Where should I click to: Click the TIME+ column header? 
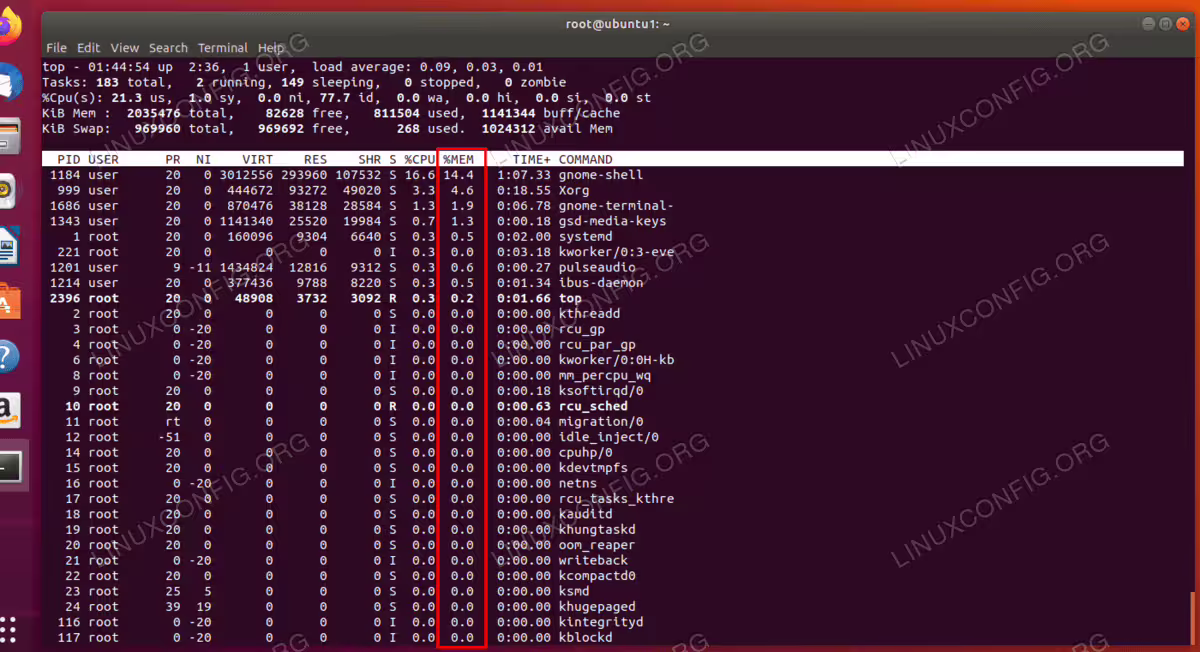click(532, 159)
